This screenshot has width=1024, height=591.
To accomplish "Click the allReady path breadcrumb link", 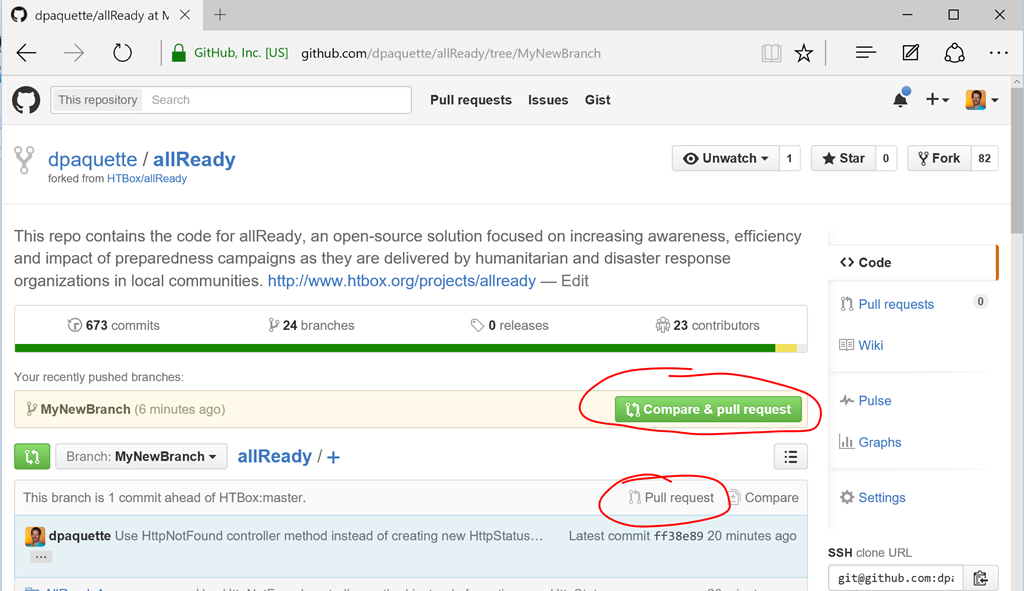I will point(274,456).
